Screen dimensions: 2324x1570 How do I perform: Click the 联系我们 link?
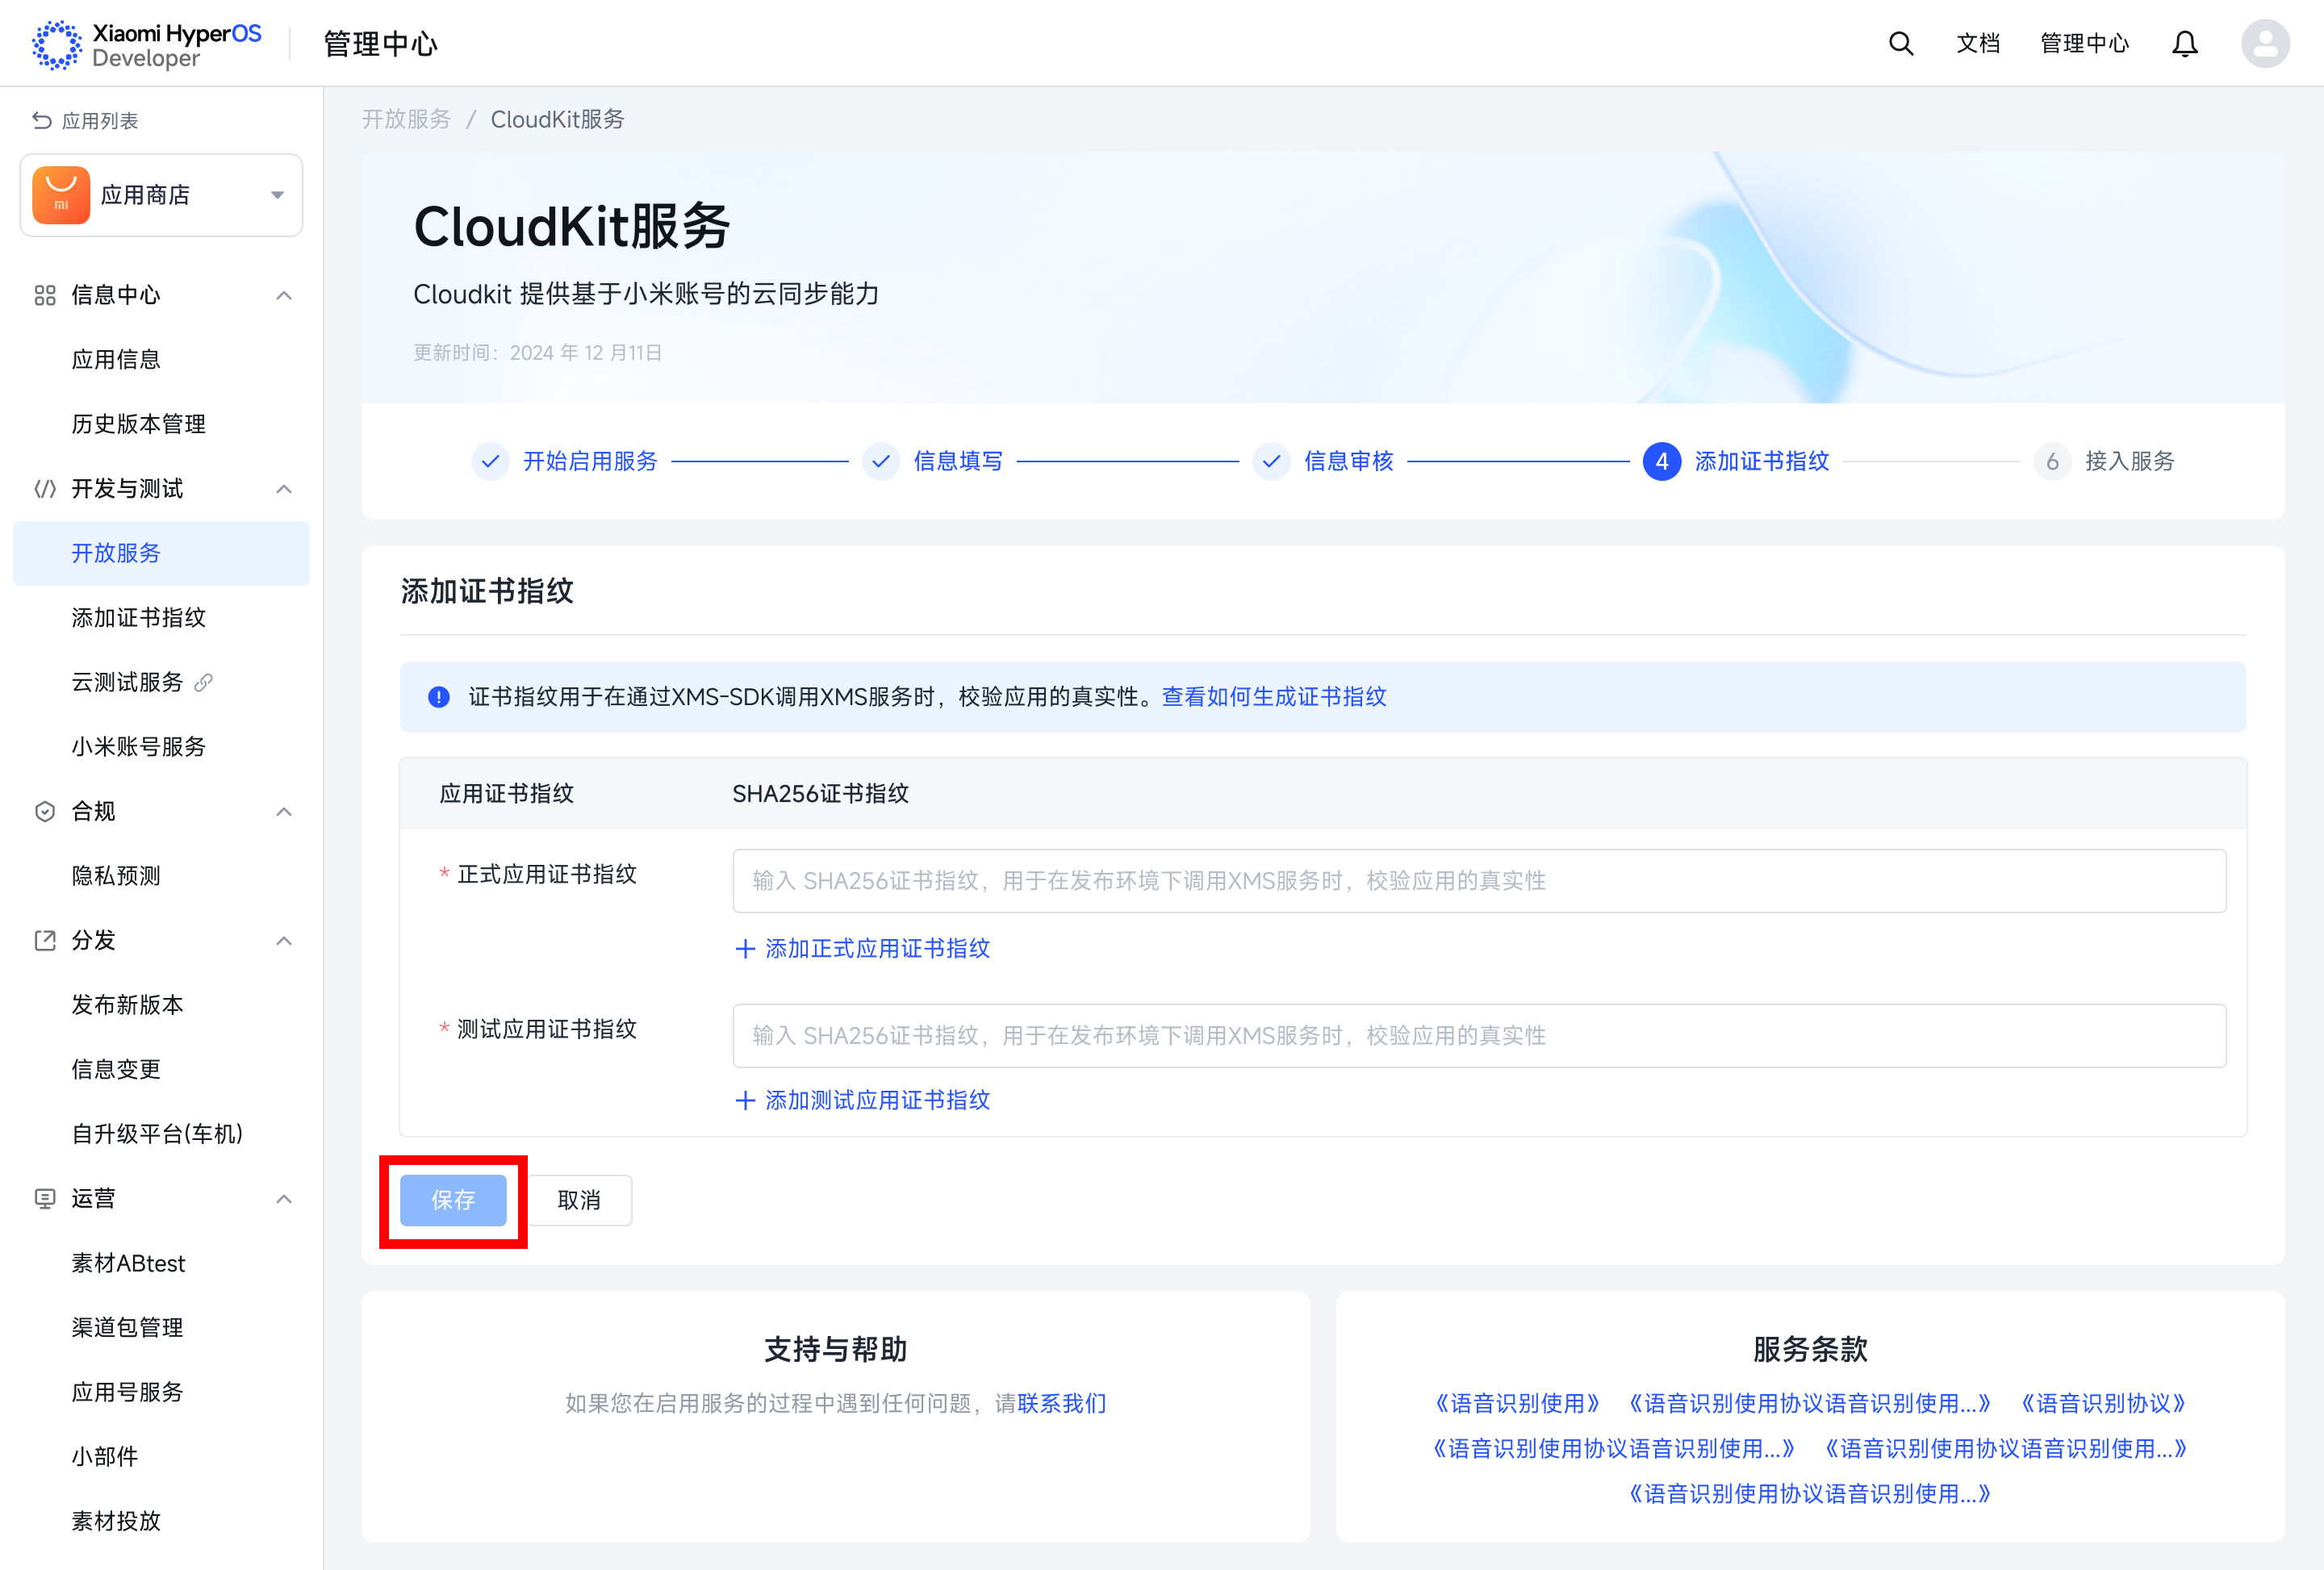point(1062,1404)
